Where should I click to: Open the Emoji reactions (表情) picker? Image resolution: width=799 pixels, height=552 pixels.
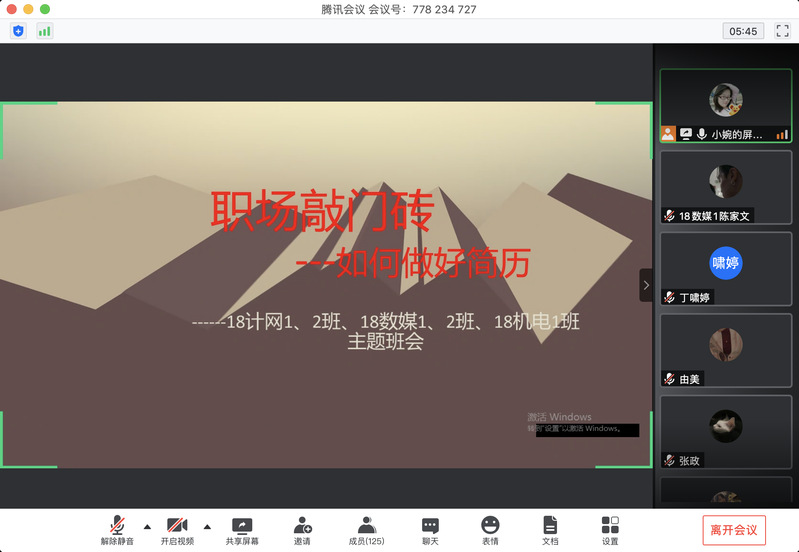click(x=490, y=530)
